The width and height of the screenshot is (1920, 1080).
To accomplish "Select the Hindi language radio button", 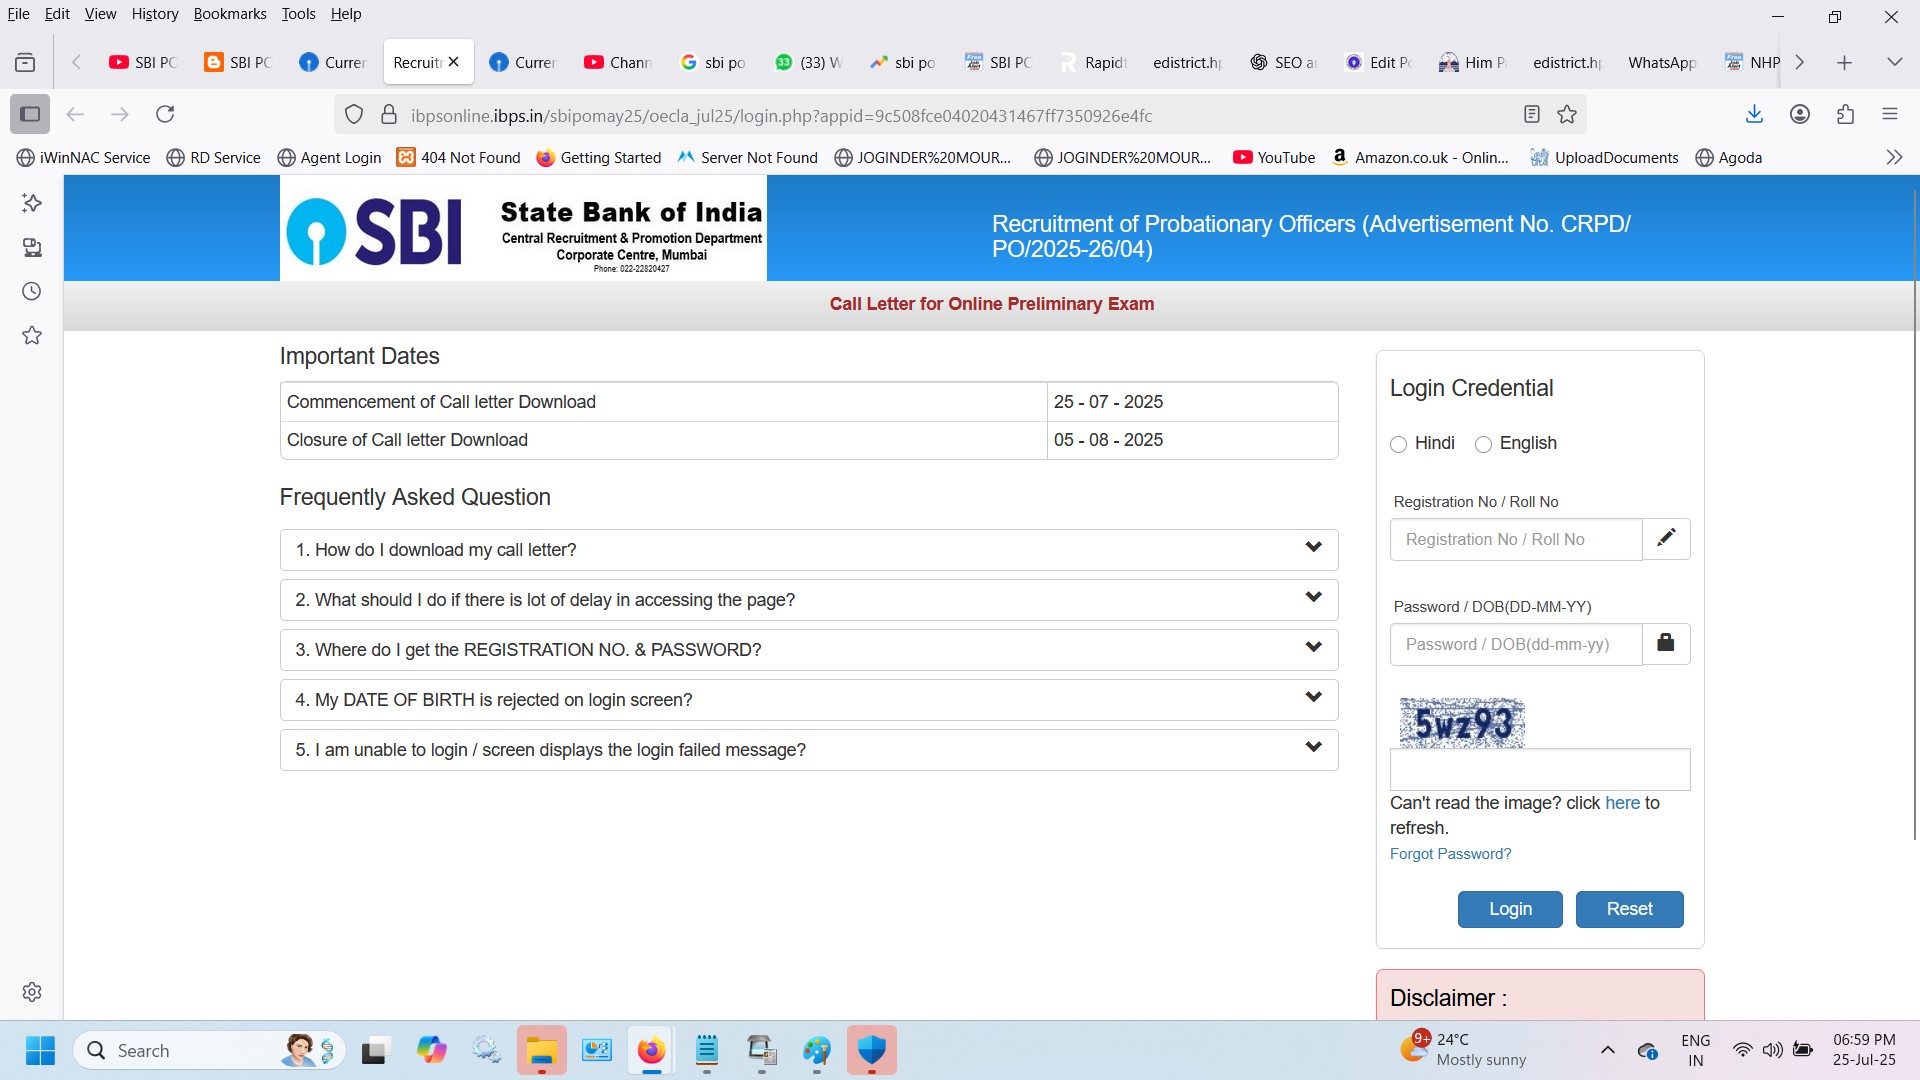I will (1398, 444).
